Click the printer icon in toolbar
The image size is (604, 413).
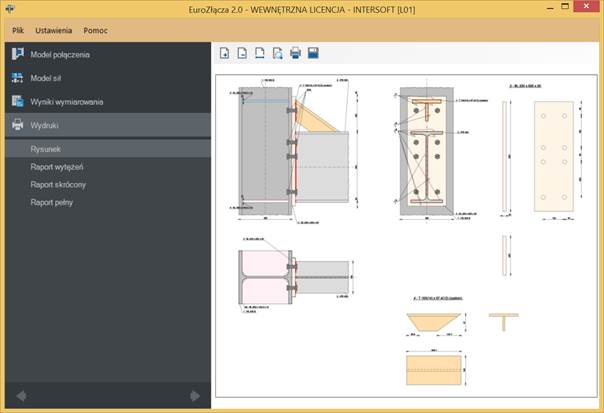click(295, 53)
